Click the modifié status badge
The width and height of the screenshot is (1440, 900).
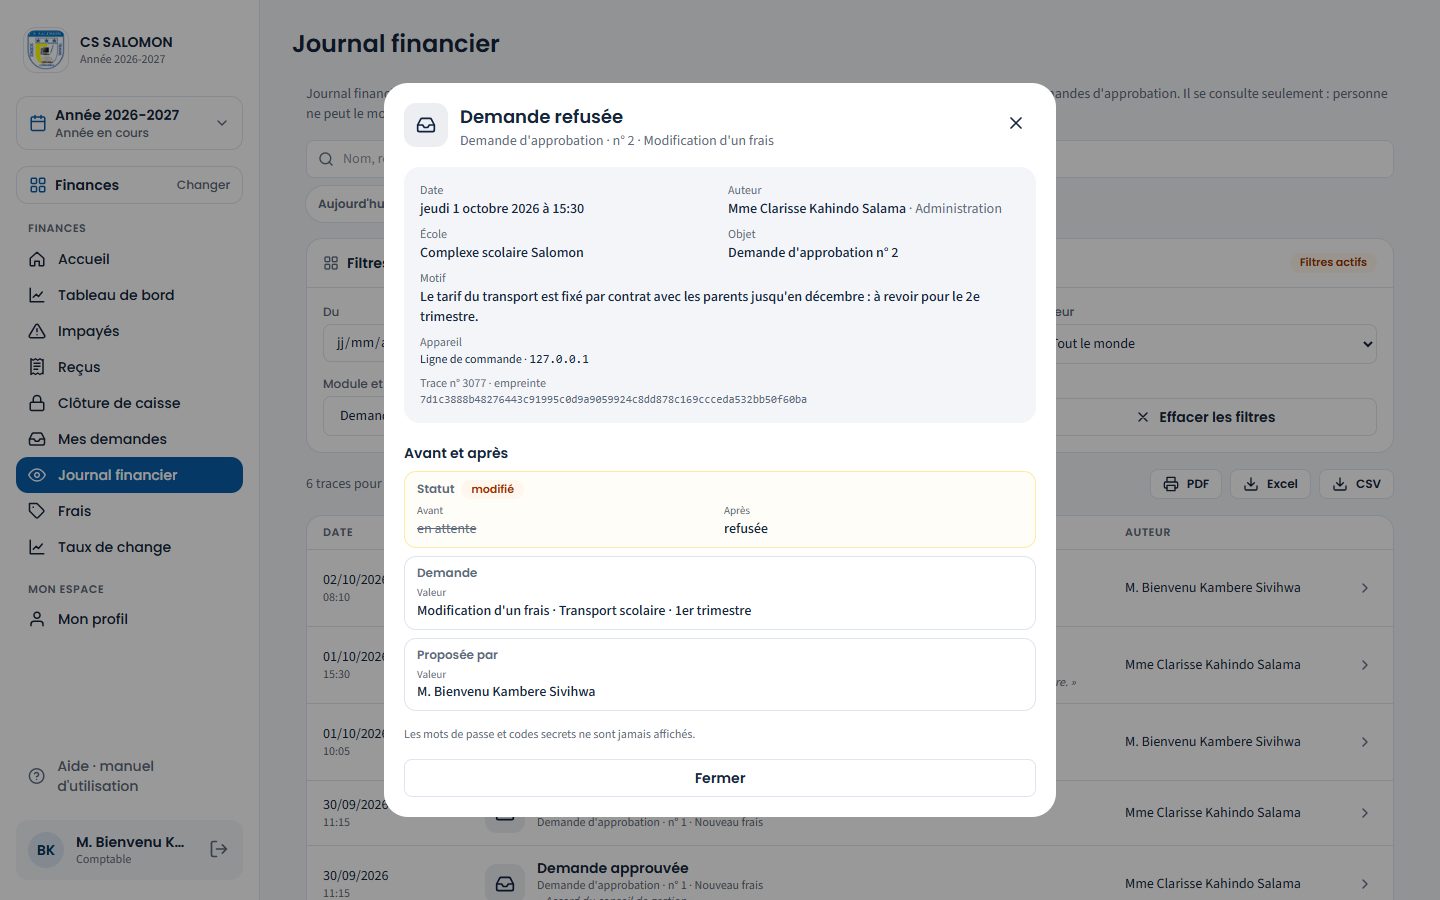493,489
